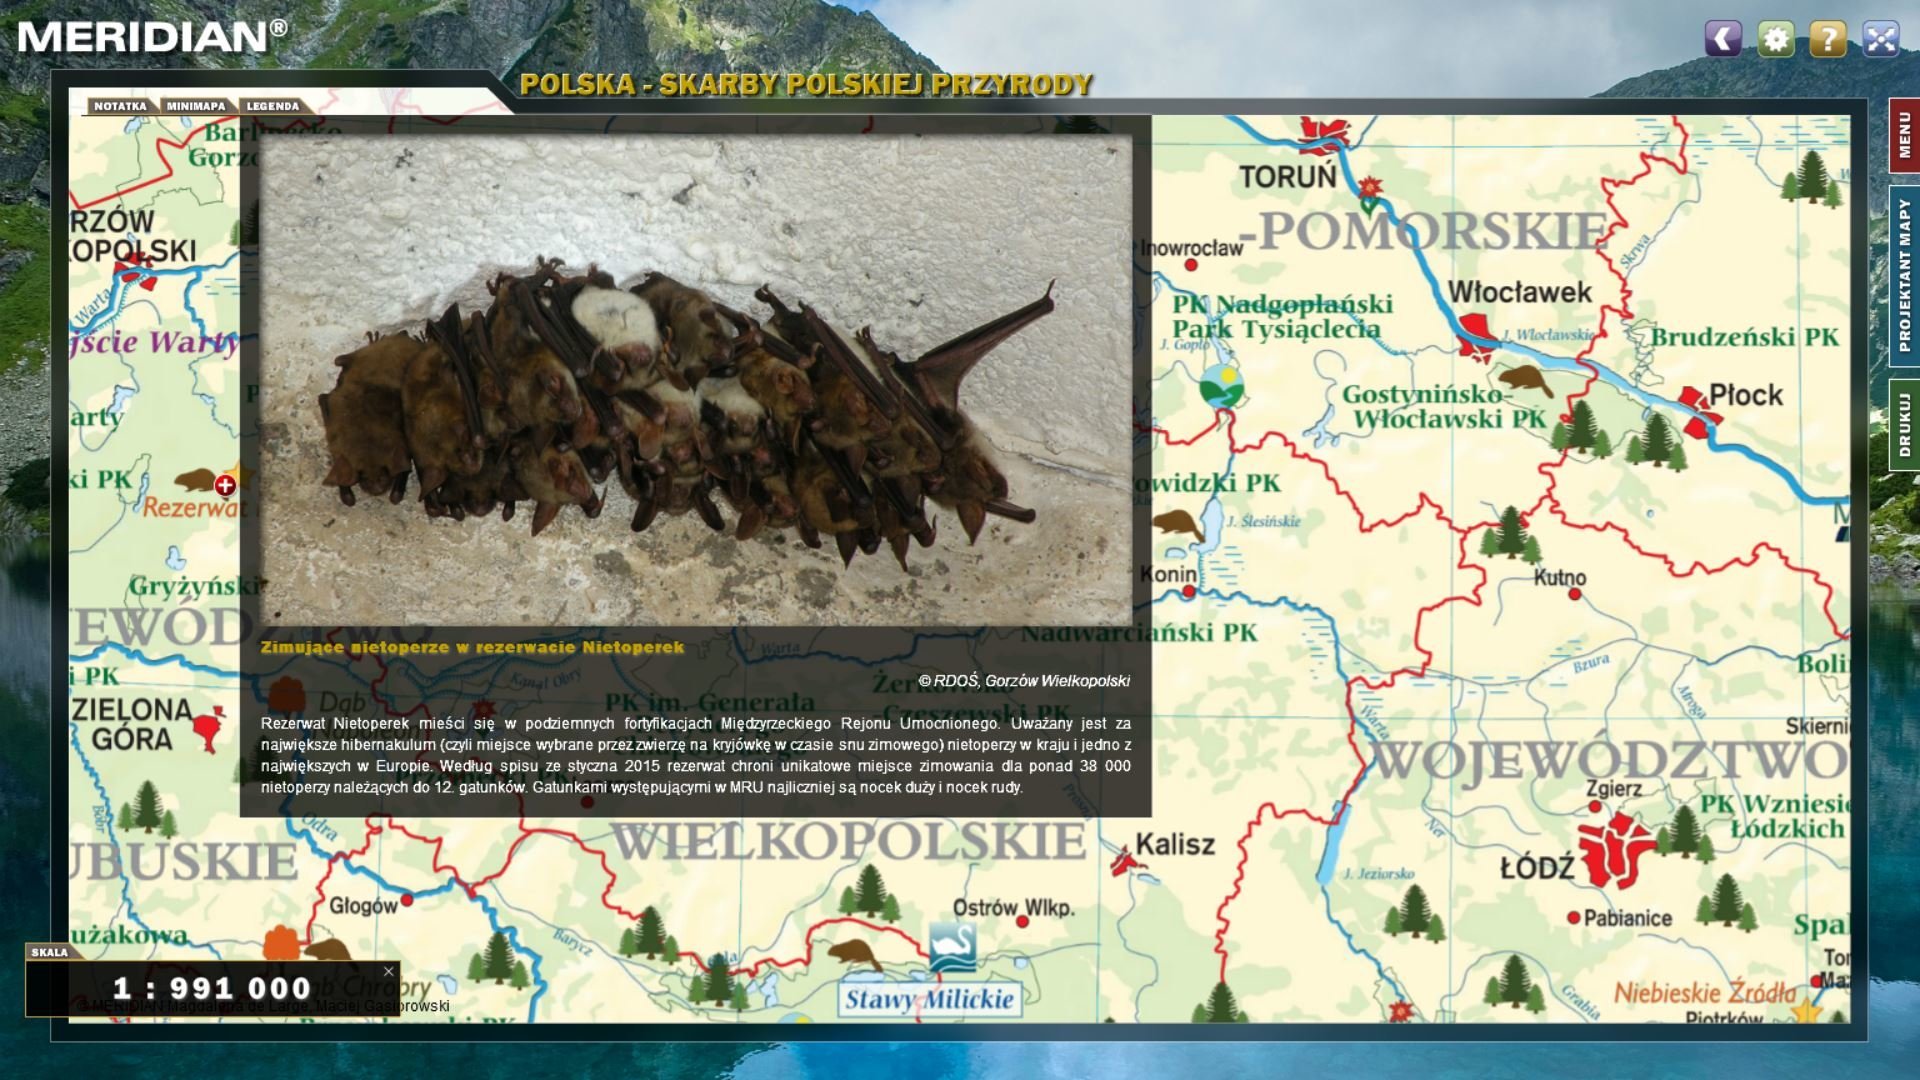The height and width of the screenshot is (1080, 1920).
Task: Click the scale value 1 : 991 000
Action: 212,988
